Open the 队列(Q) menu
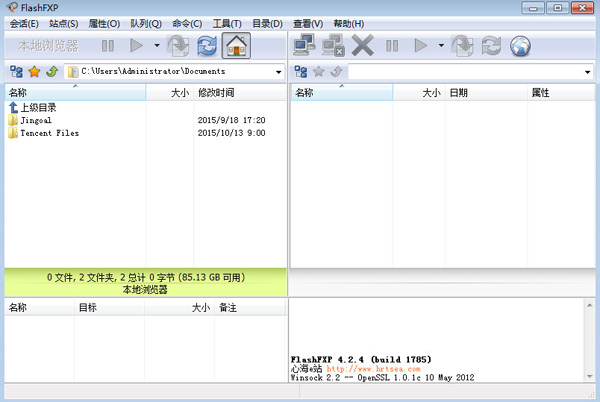This screenshot has width=600, height=402. [146, 23]
